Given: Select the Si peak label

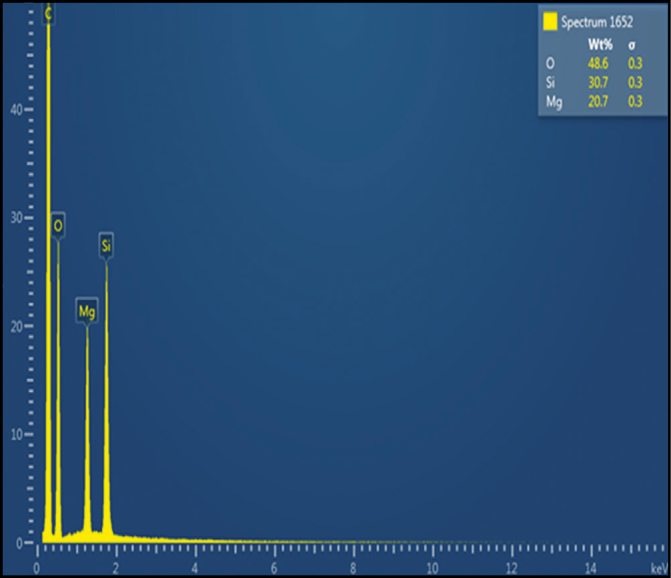Looking at the screenshot, I should 106,246.
